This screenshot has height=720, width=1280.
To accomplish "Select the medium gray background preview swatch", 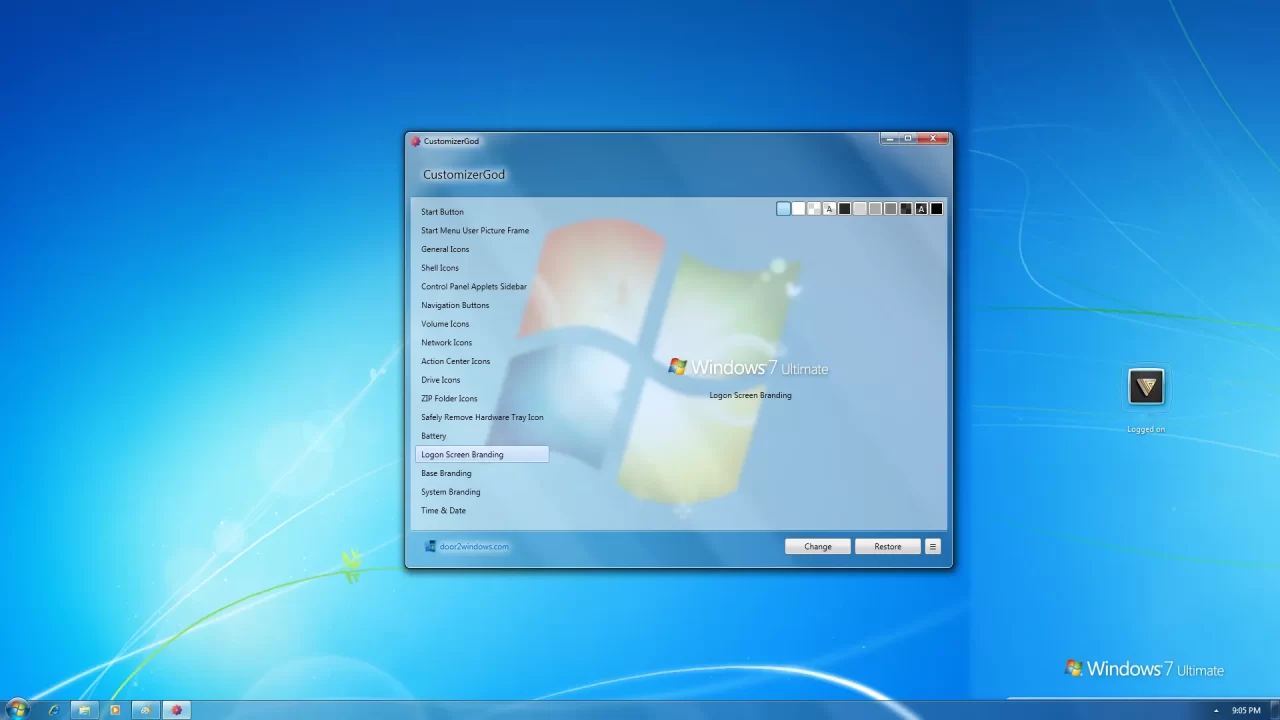I will 890,208.
